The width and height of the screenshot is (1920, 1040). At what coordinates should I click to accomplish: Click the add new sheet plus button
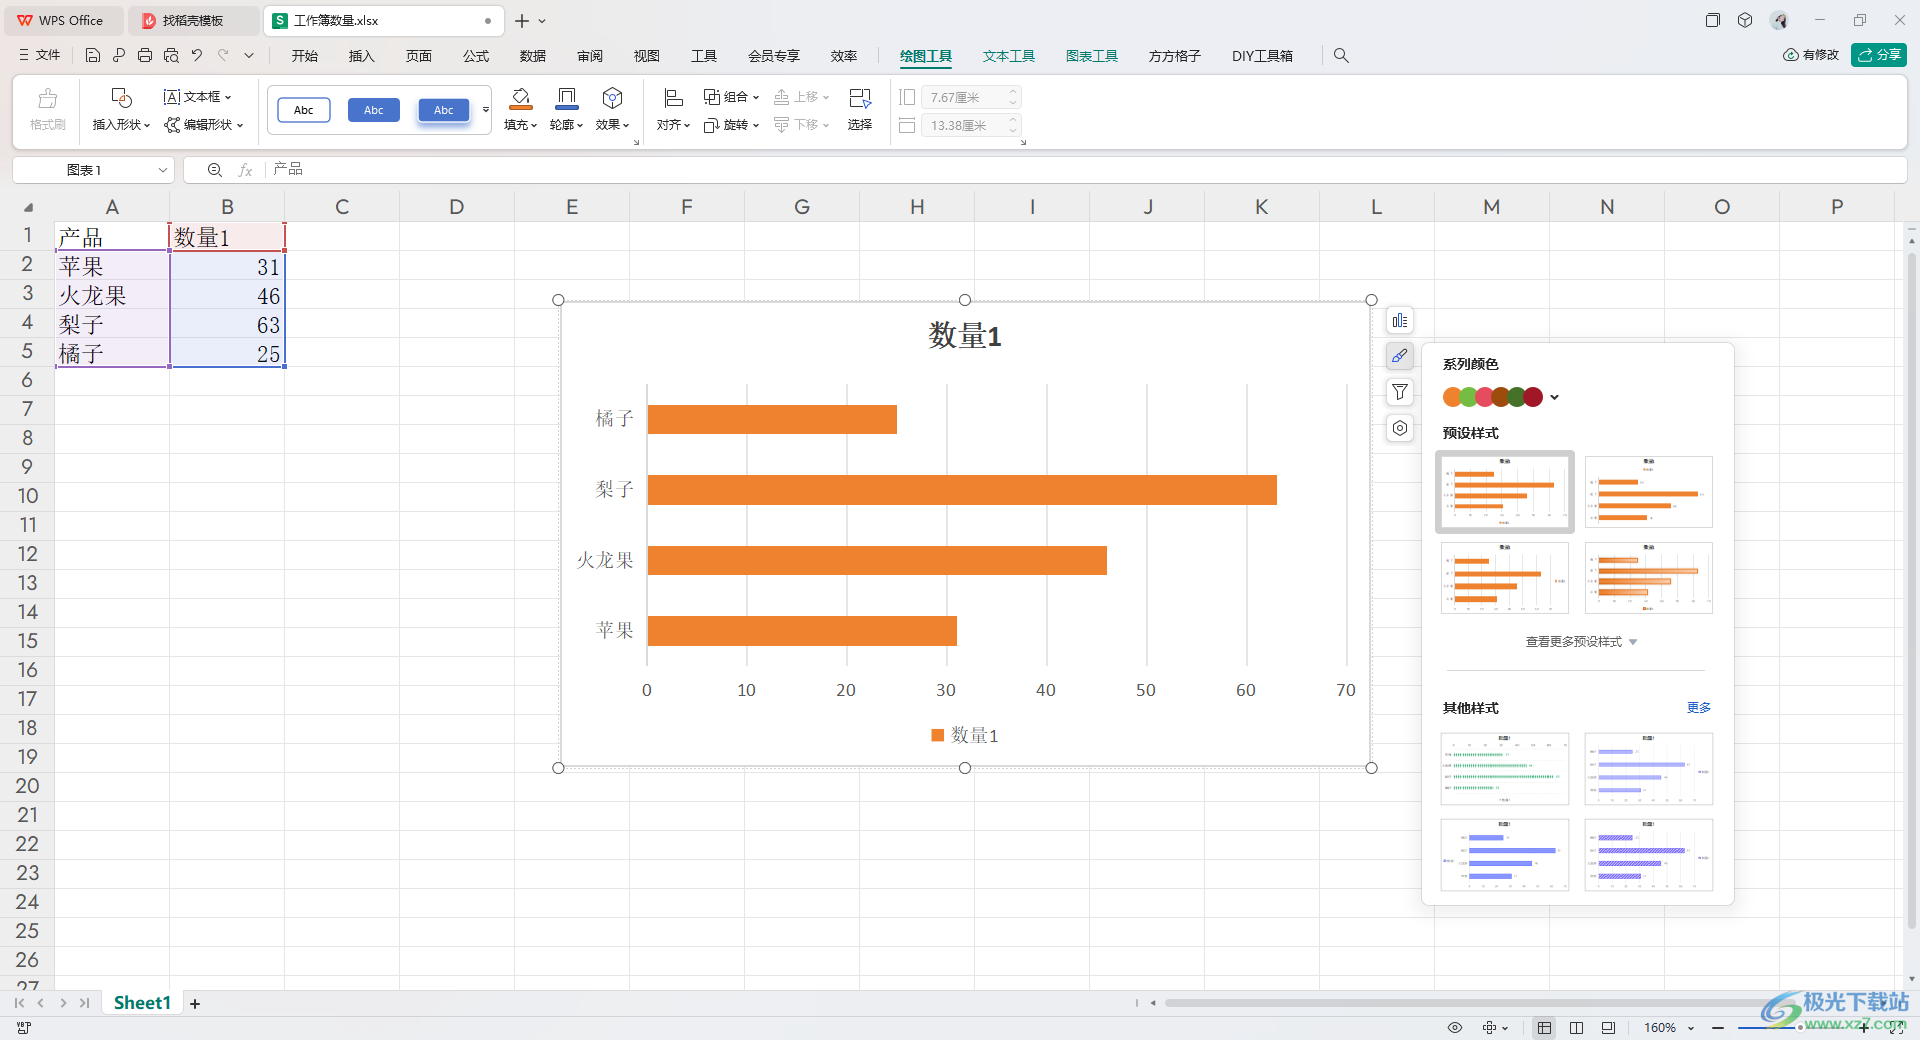pyautogui.click(x=195, y=1003)
